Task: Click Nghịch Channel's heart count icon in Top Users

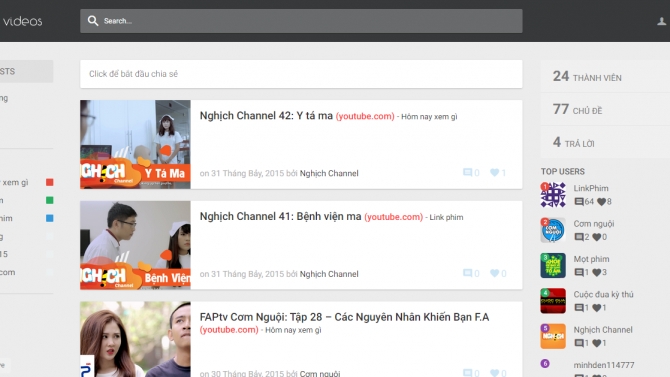Action: pyautogui.click(x=597, y=343)
